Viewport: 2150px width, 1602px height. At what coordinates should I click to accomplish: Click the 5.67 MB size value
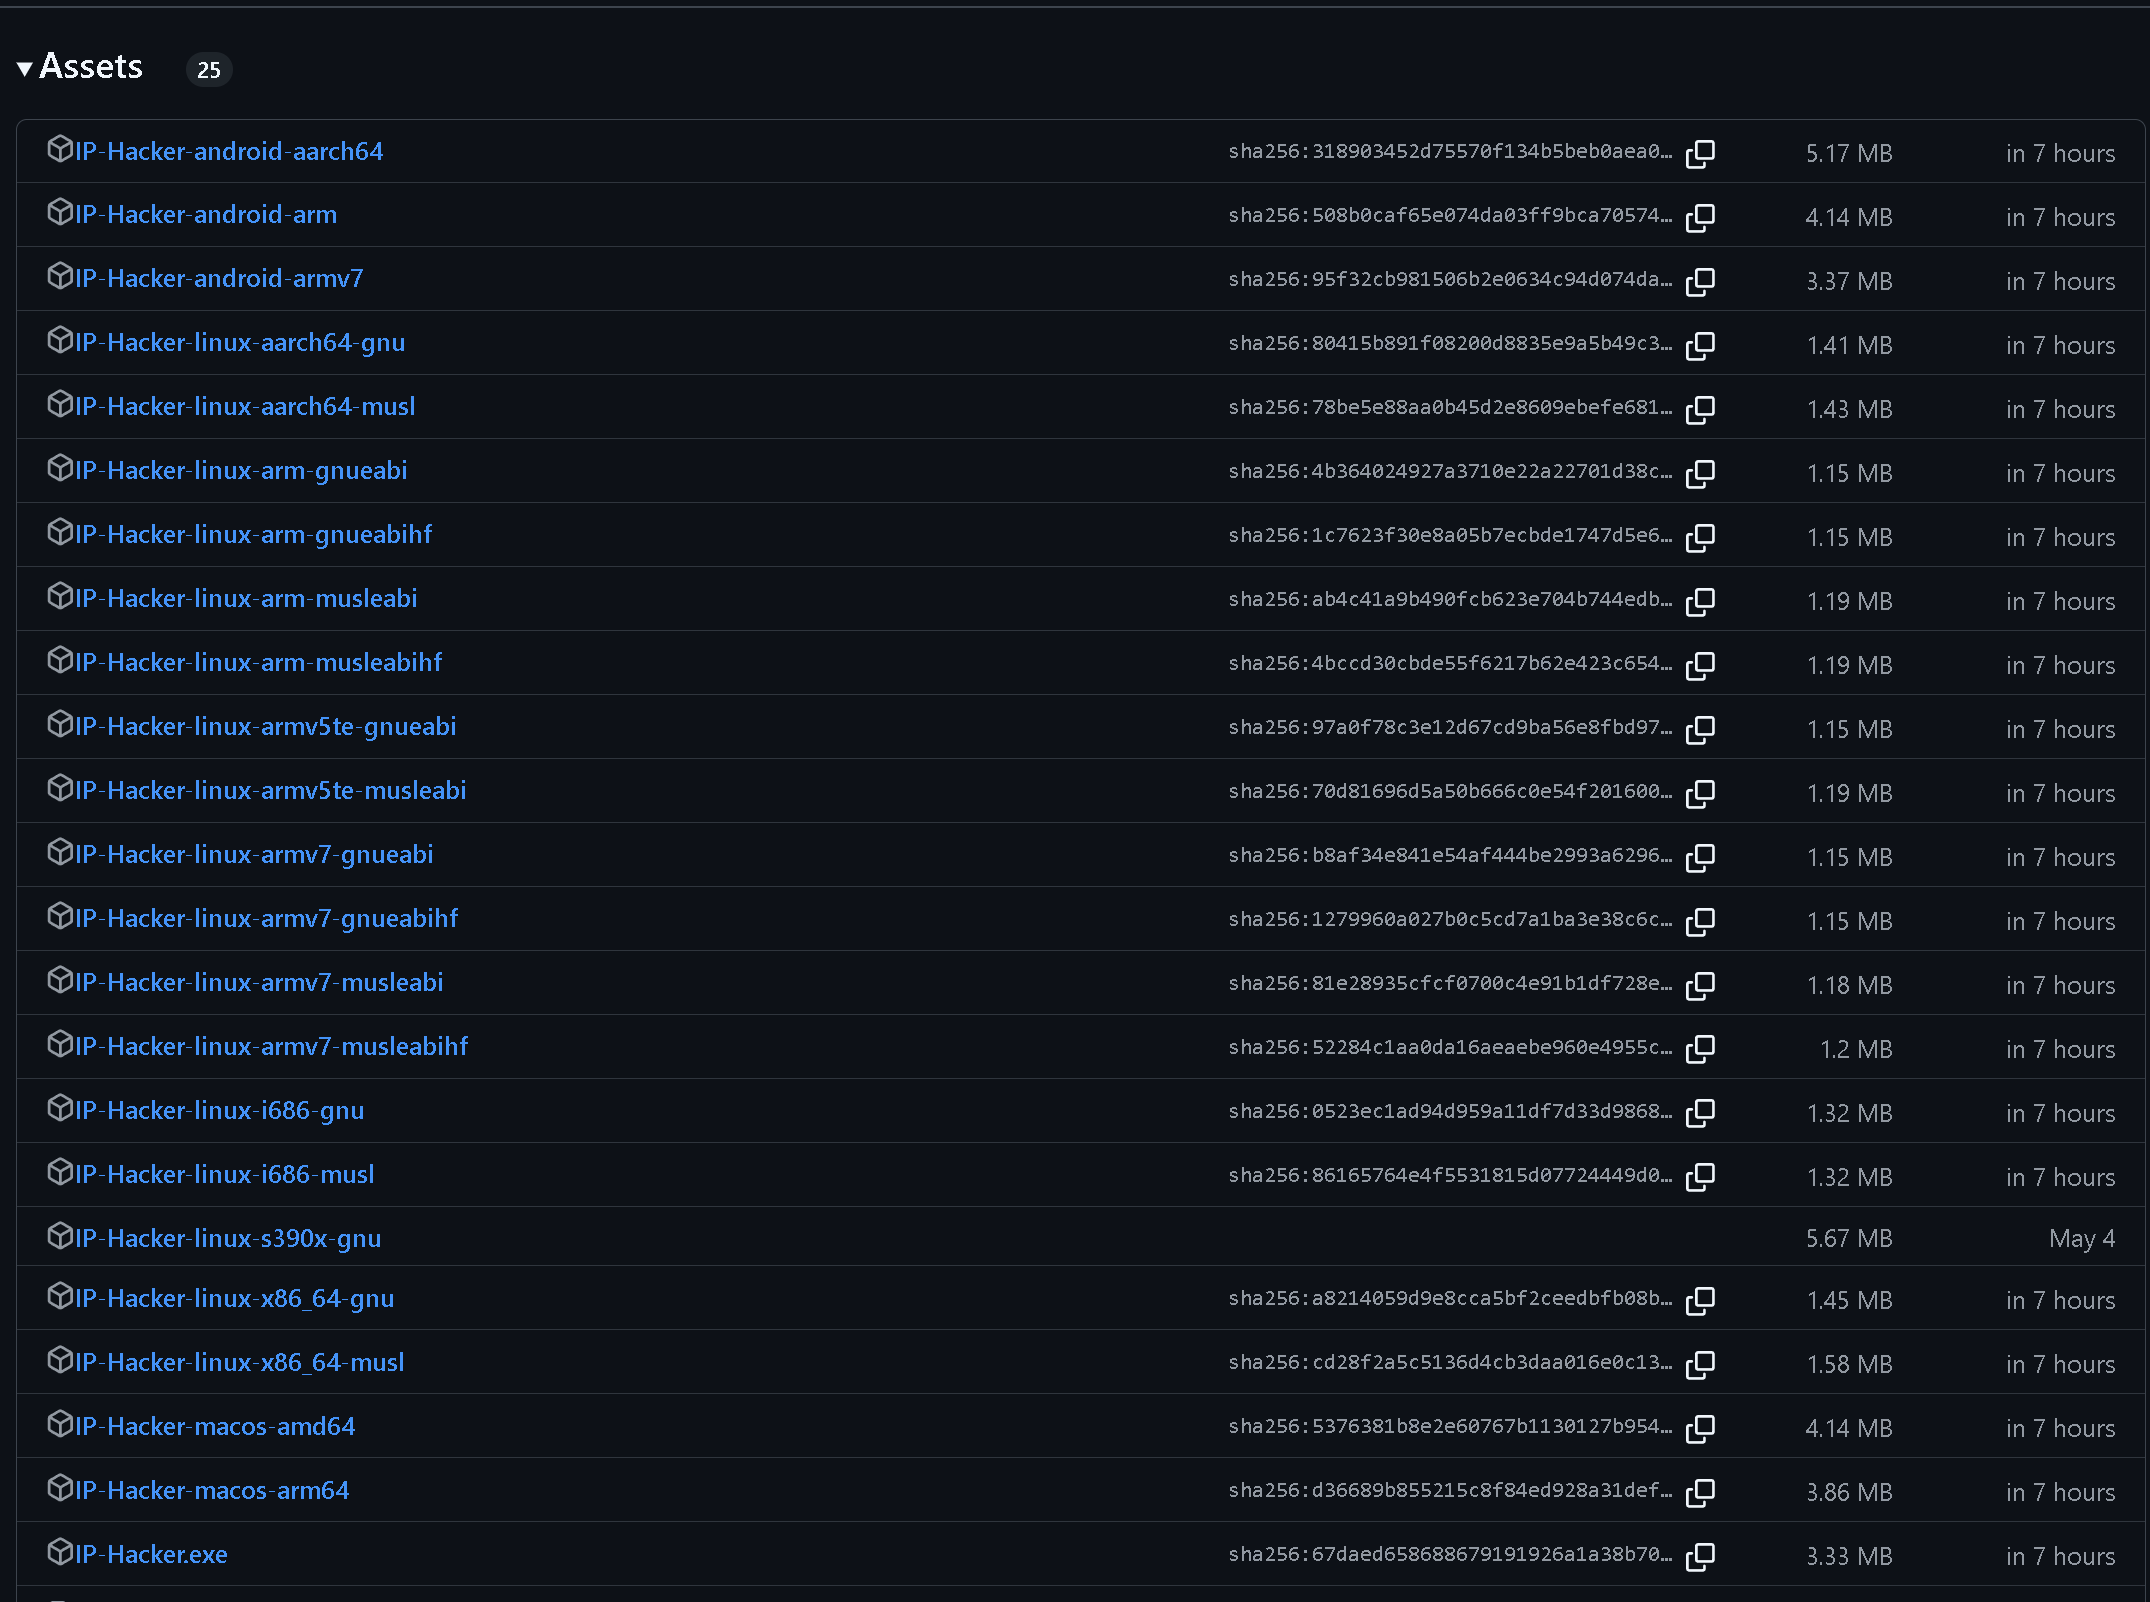pyautogui.click(x=1849, y=1239)
